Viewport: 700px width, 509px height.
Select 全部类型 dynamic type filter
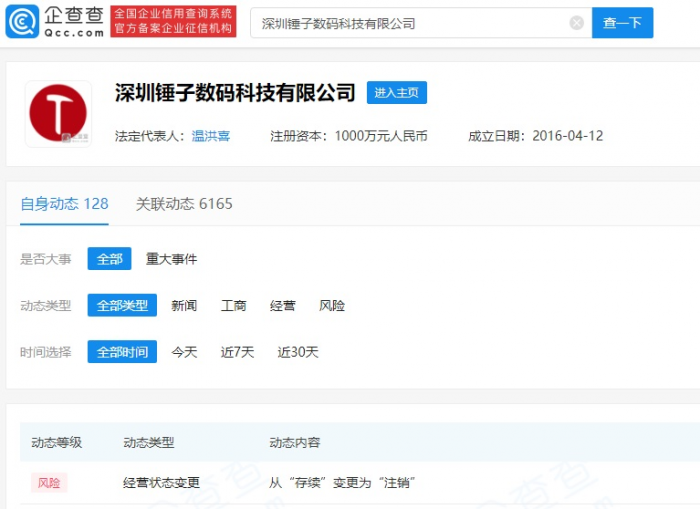pyautogui.click(x=122, y=306)
